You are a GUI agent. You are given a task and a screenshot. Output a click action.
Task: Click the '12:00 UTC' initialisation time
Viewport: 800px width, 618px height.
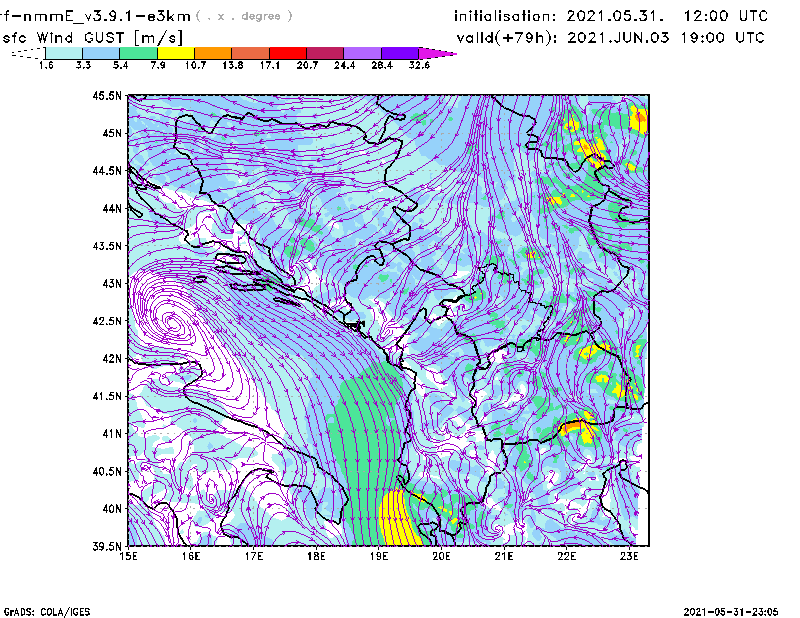726,16
